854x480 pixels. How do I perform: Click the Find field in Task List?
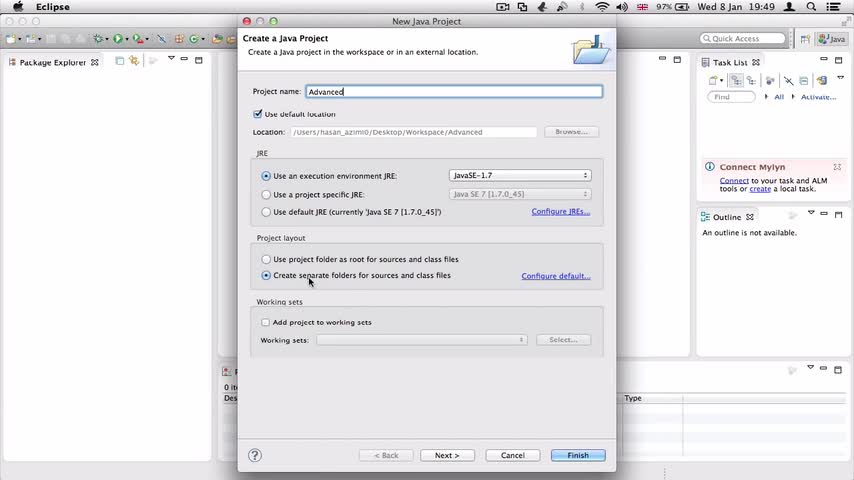tap(731, 96)
